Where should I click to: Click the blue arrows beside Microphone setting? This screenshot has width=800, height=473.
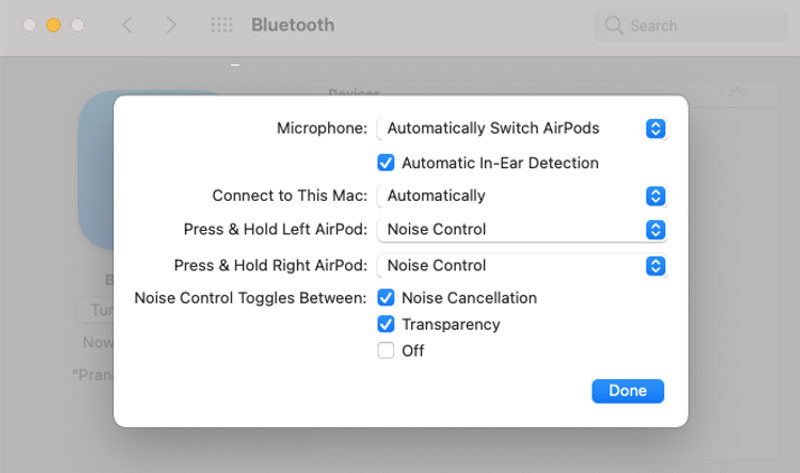[656, 129]
